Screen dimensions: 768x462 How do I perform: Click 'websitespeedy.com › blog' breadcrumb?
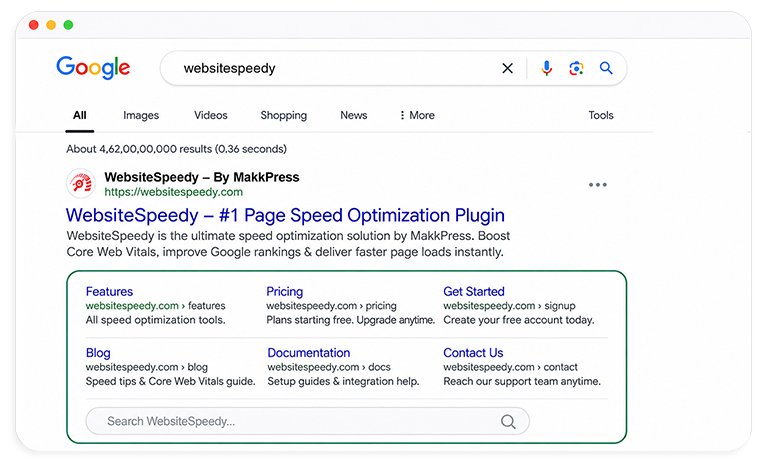[146, 367]
